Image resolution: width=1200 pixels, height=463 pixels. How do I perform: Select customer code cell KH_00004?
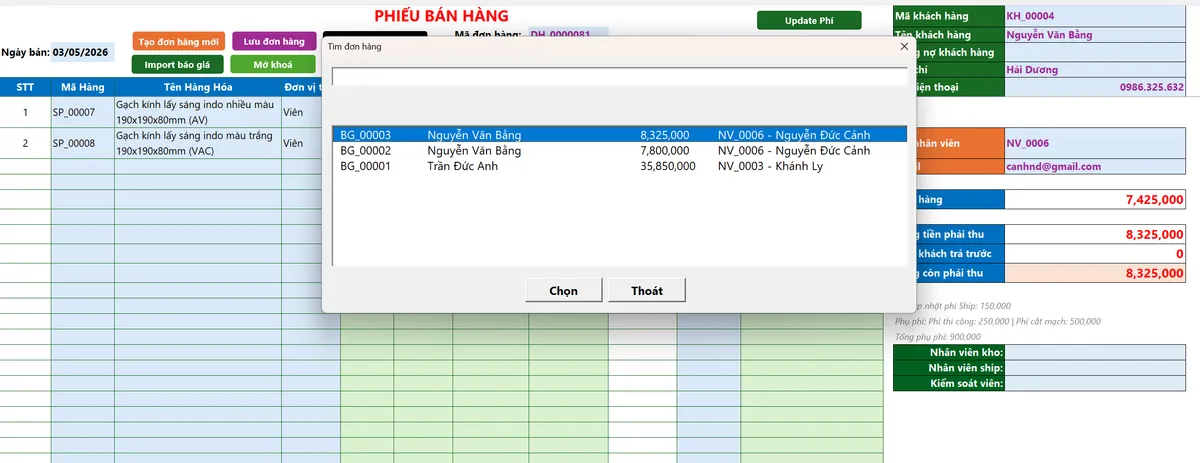pos(1095,16)
